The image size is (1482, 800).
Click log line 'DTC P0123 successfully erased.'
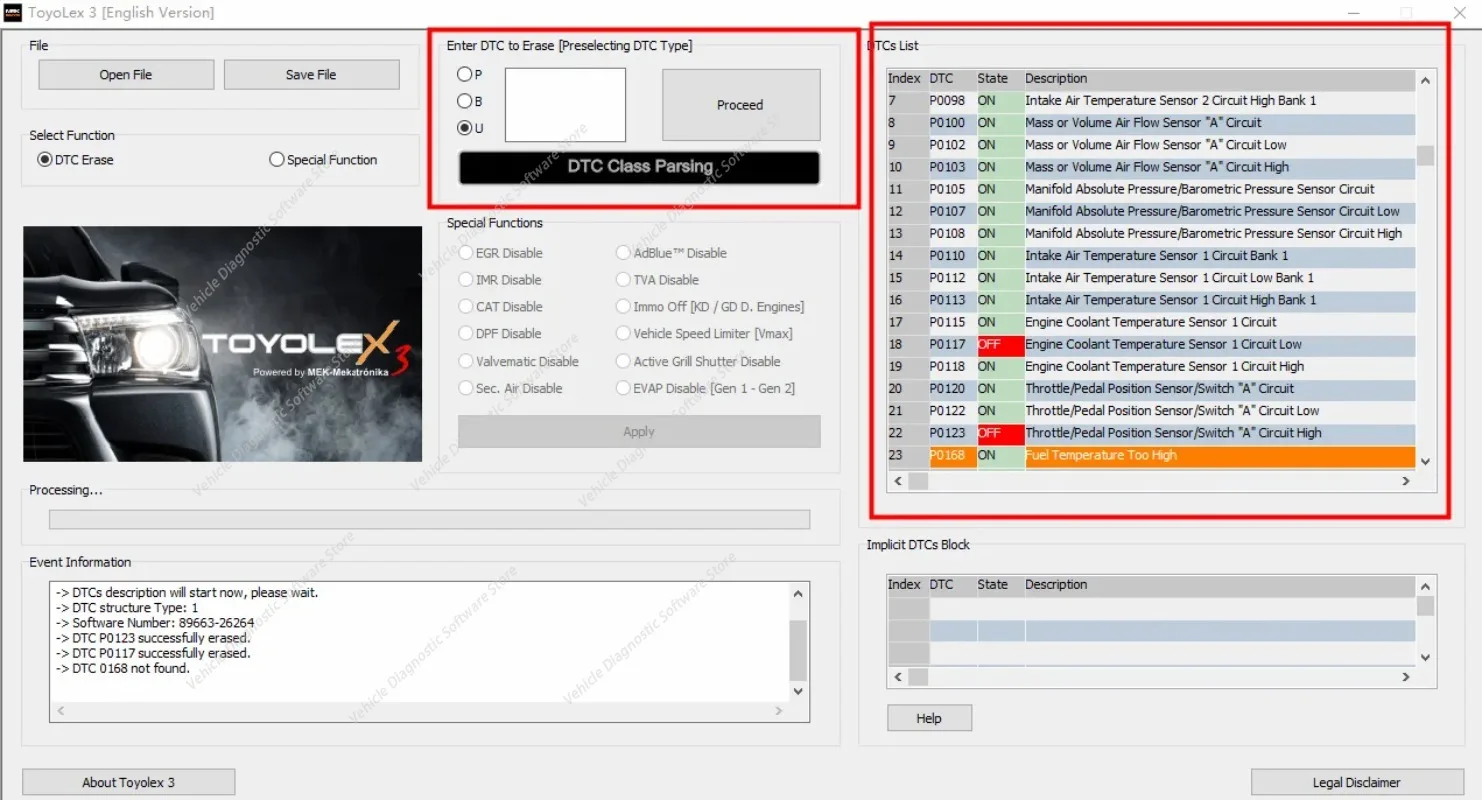pyautogui.click(x=154, y=638)
